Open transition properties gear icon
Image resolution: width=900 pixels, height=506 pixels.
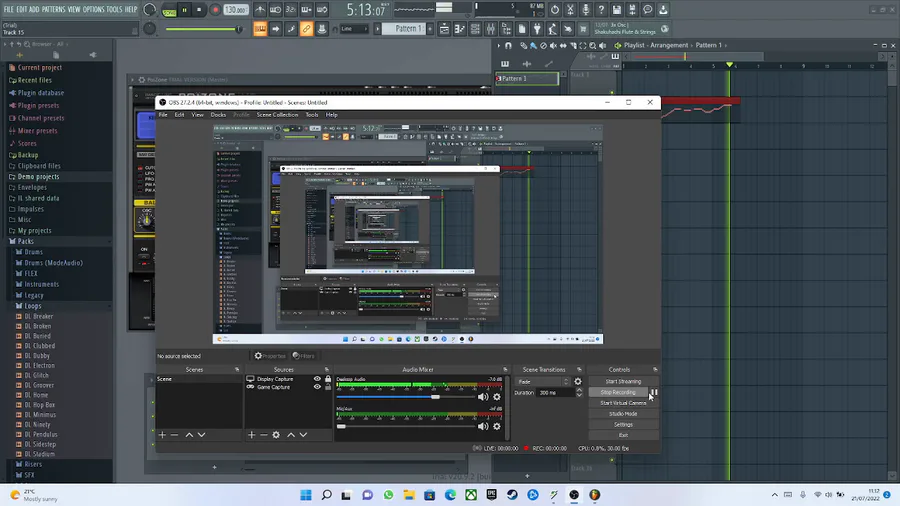[x=578, y=382]
